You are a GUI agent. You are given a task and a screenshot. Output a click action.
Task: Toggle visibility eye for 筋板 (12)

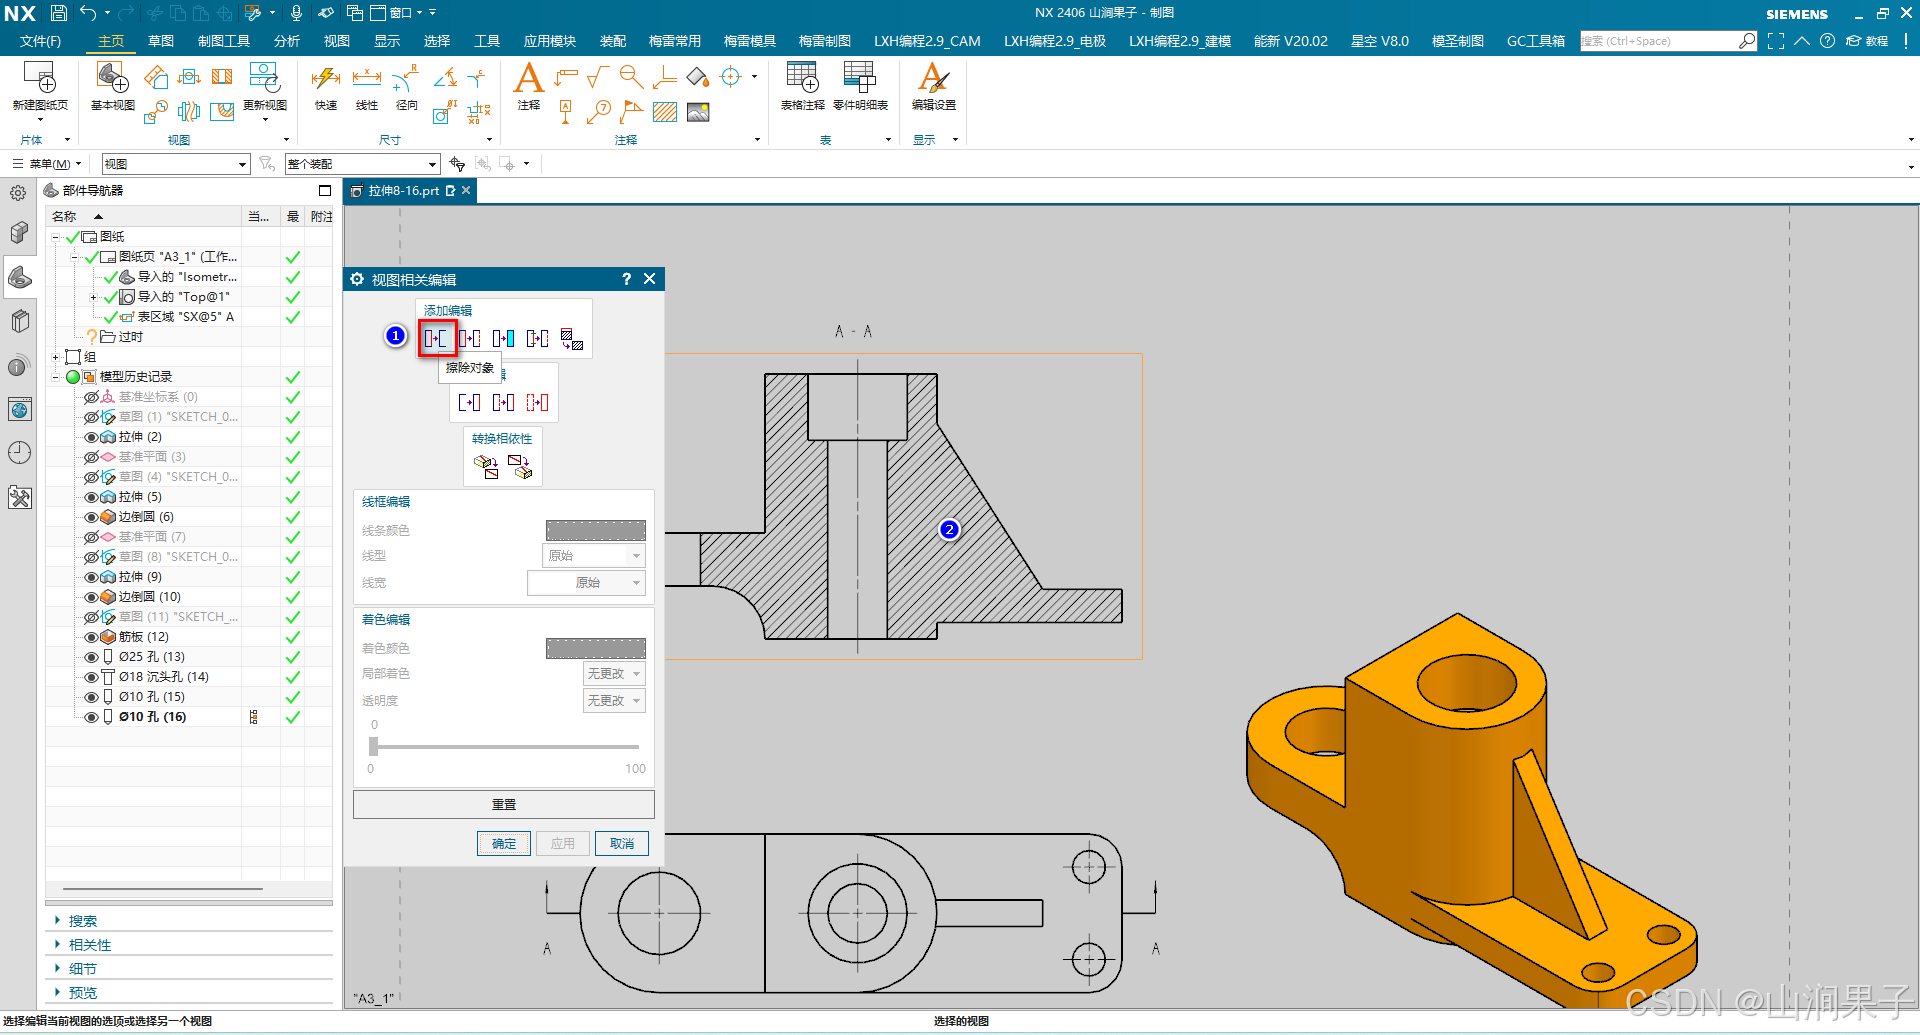pyautogui.click(x=91, y=637)
